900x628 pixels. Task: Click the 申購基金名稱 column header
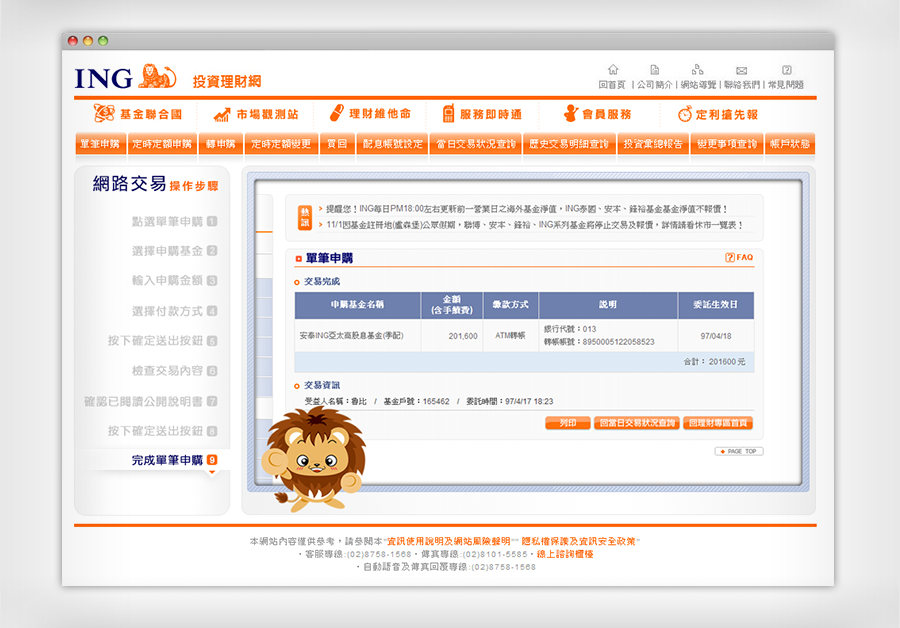tap(358, 305)
